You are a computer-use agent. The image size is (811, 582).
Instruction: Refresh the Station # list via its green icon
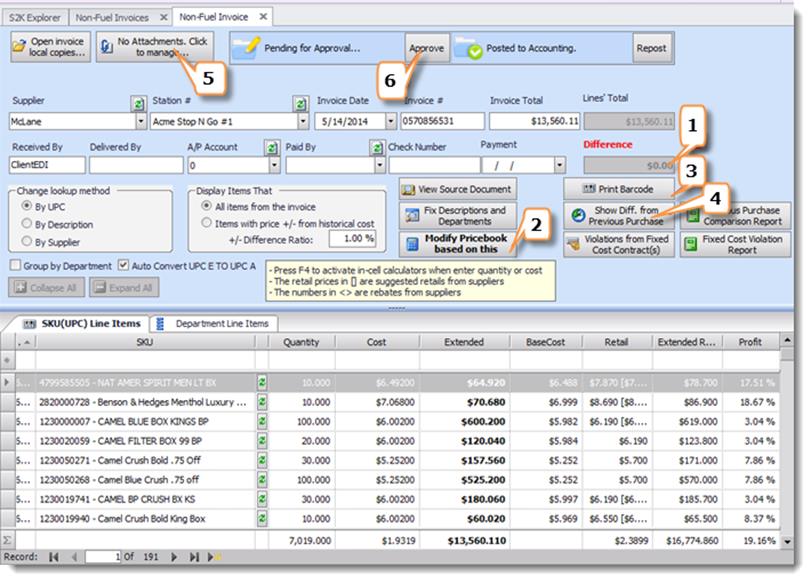pyautogui.click(x=299, y=103)
